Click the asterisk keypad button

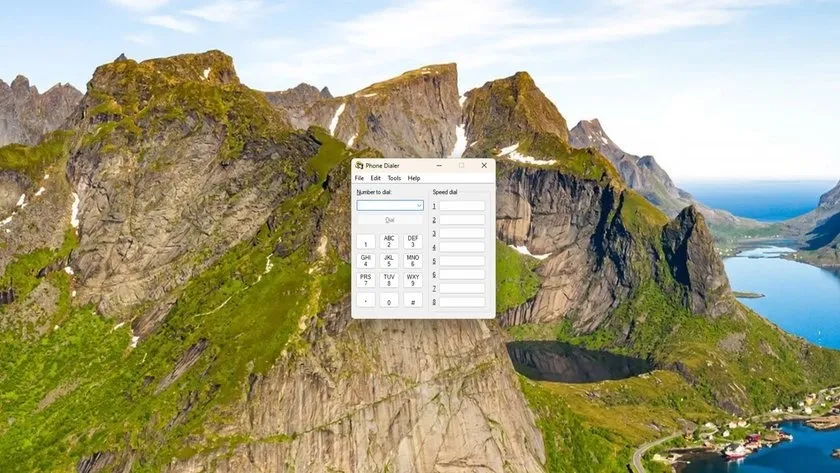click(366, 299)
